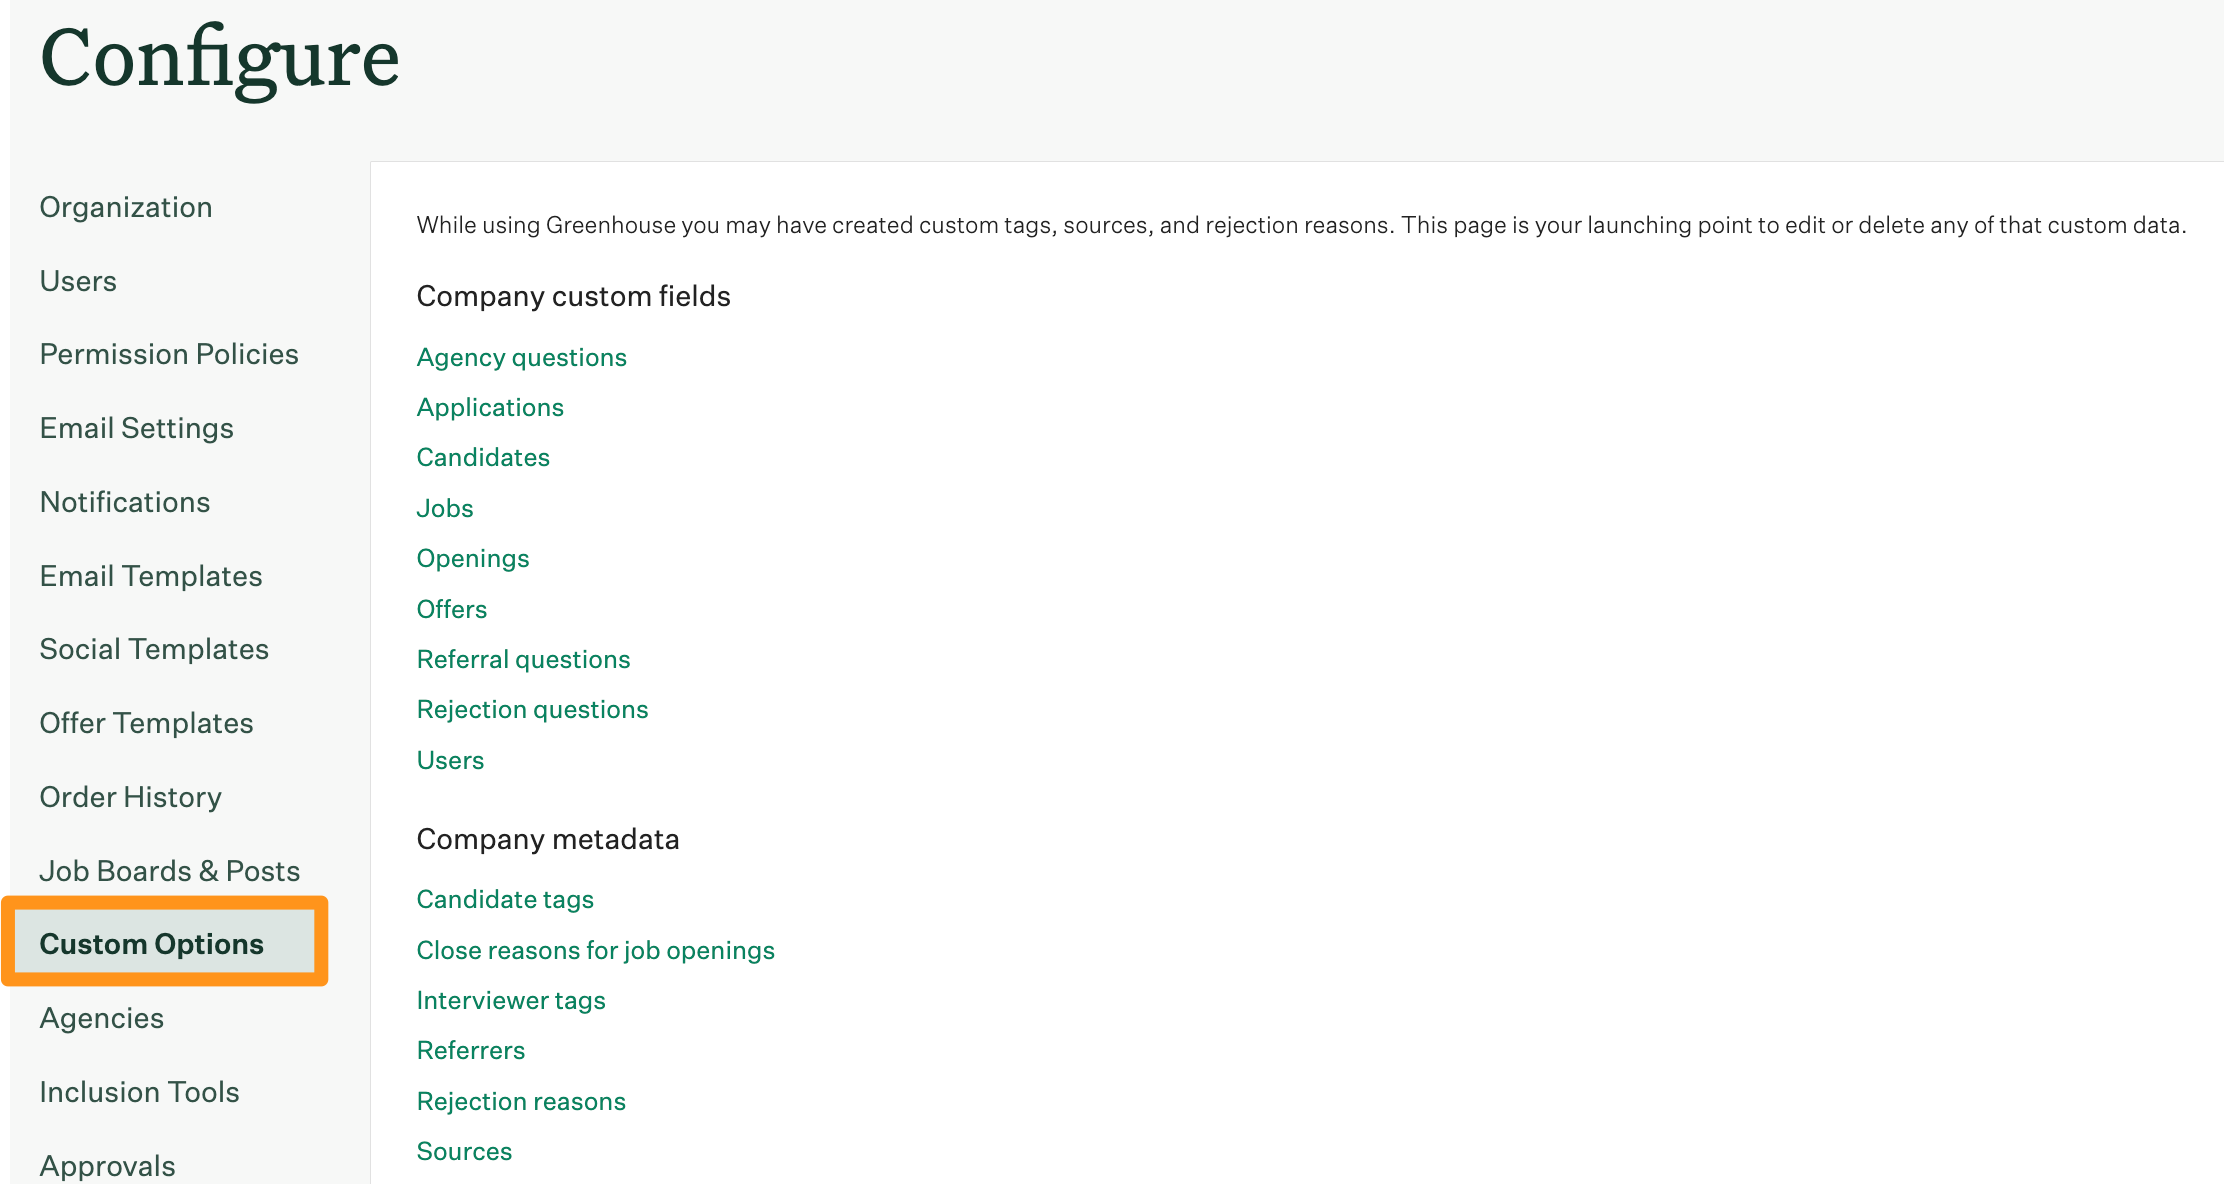Click the Sources metadata link
The height and width of the screenshot is (1184, 2224).
click(x=464, y=1151)
